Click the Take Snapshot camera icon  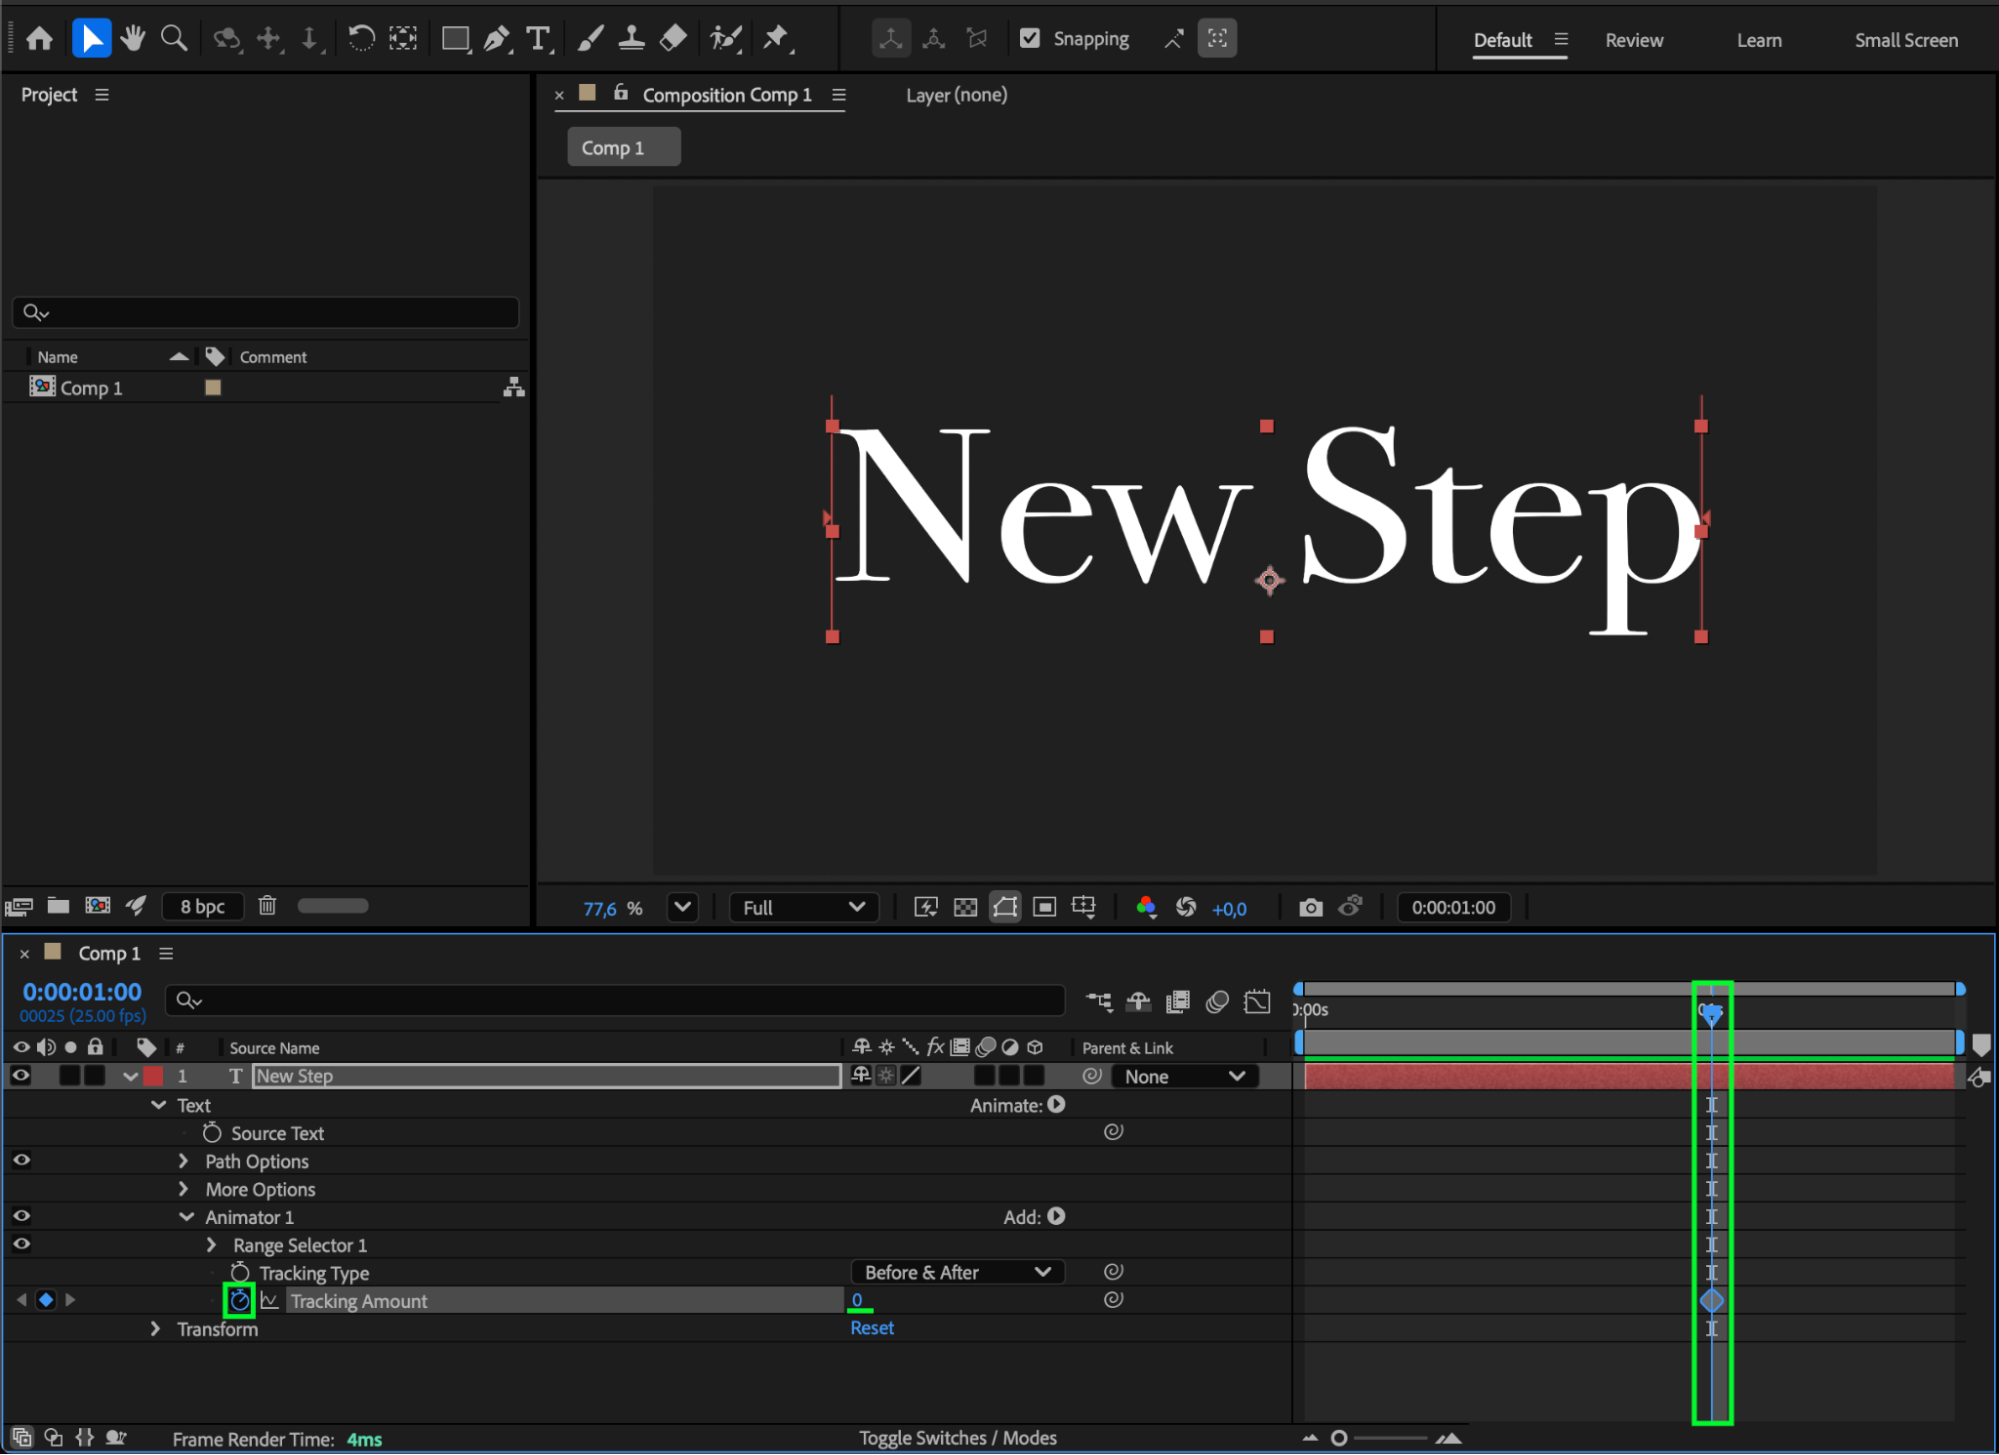[x=1310, y=907]
